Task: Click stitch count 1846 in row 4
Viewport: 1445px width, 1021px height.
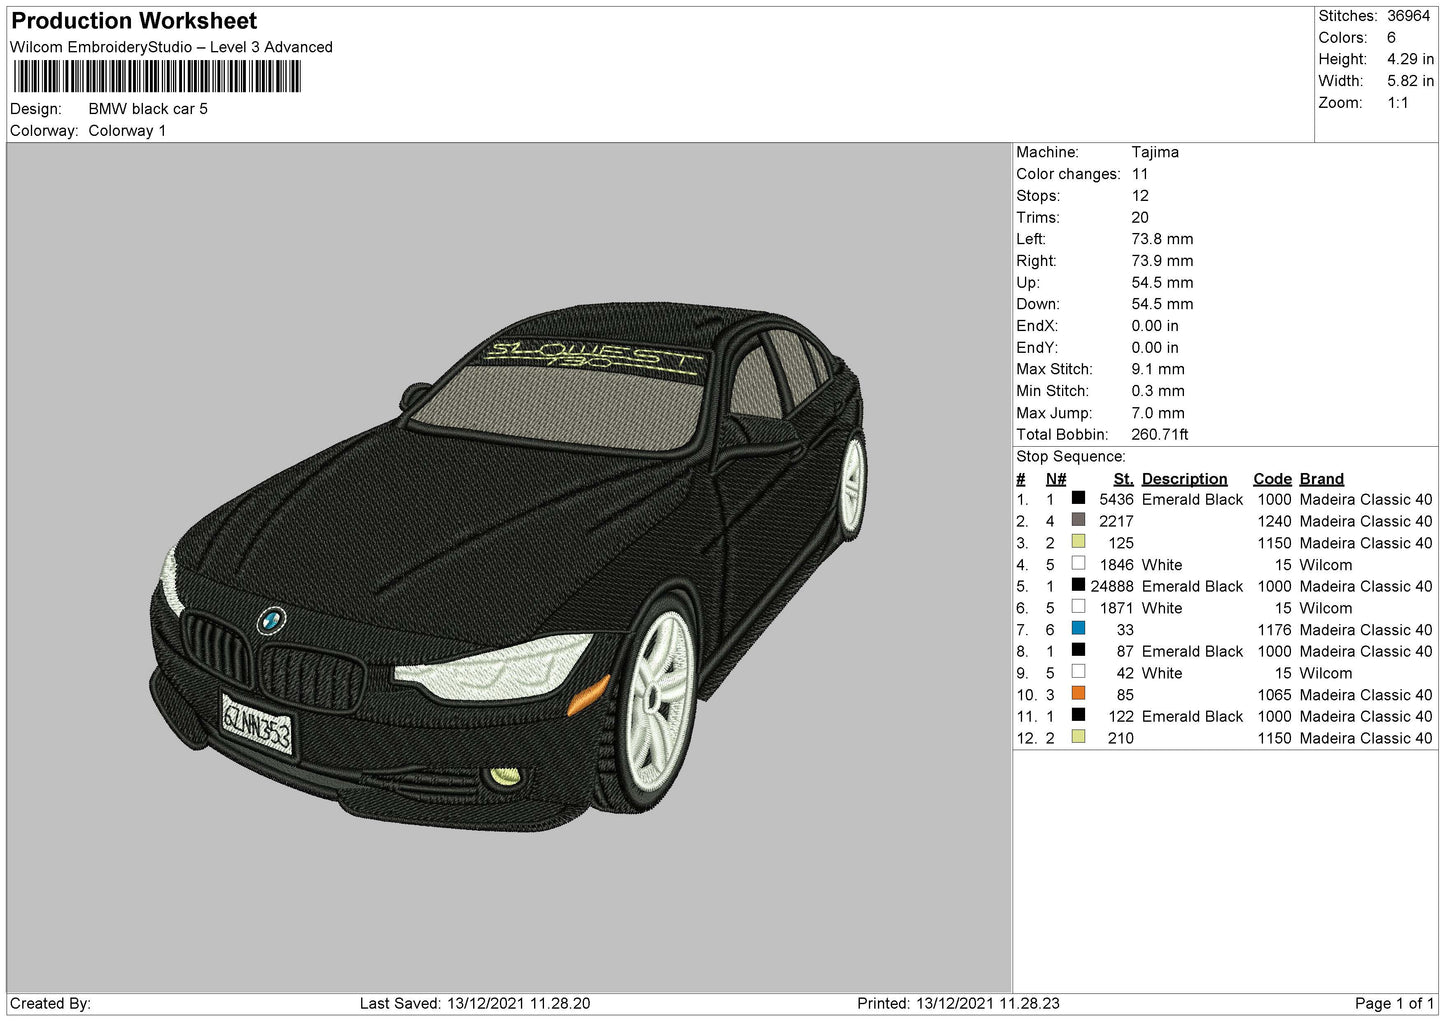Action: 1116,565
